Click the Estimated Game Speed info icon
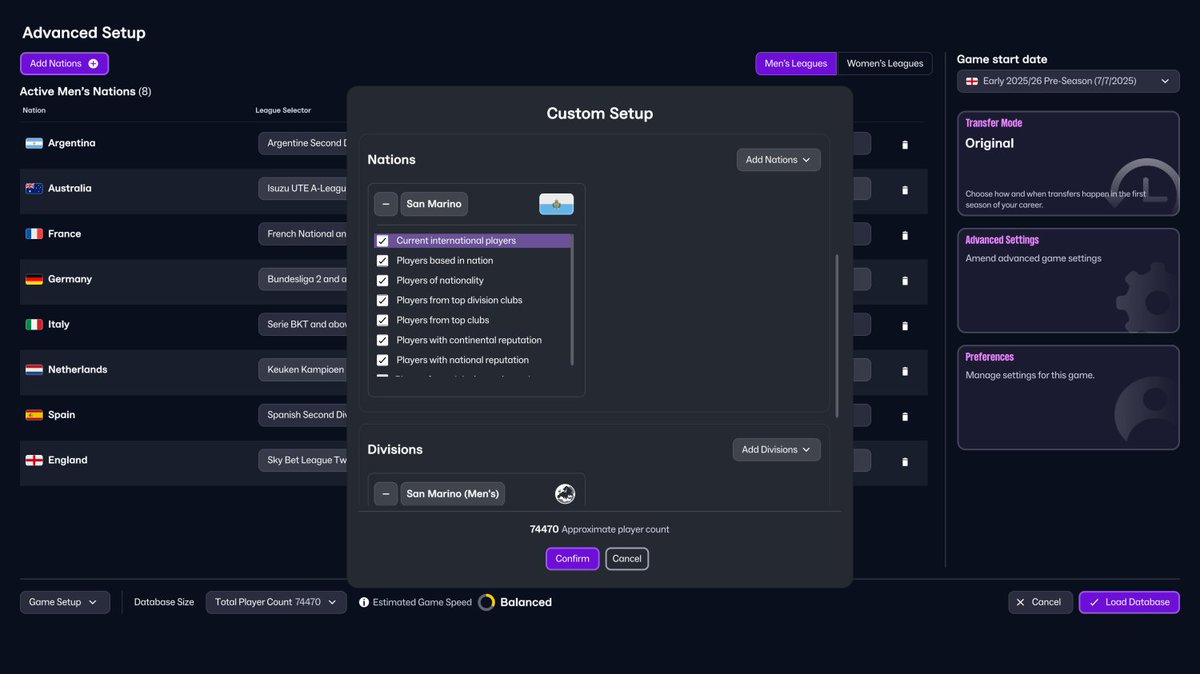Image resolution: width=1200 pixels, height=674 pixels. click(x=364, y=602)
